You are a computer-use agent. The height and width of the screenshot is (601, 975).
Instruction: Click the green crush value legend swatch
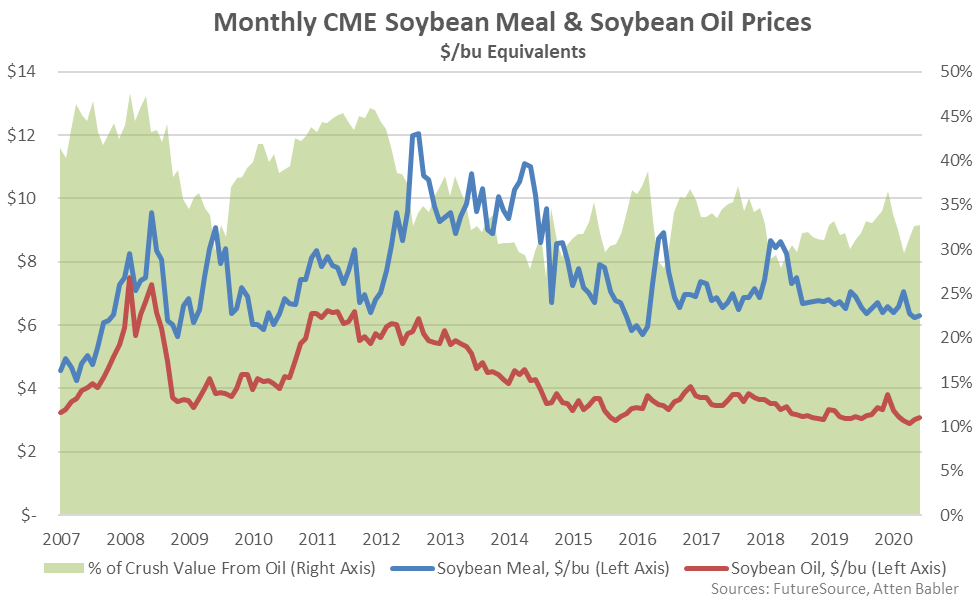(63, 568)
